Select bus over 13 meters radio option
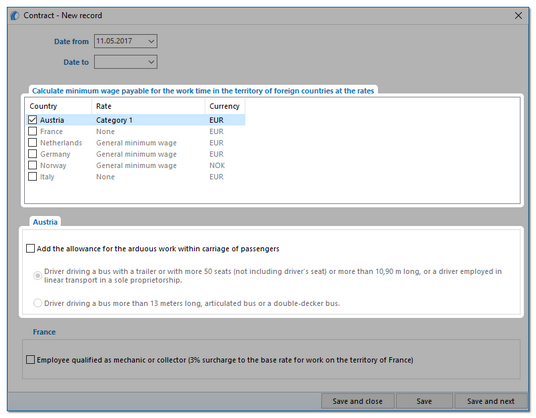This screenshot has width=536, height=418. coord(38,303)
